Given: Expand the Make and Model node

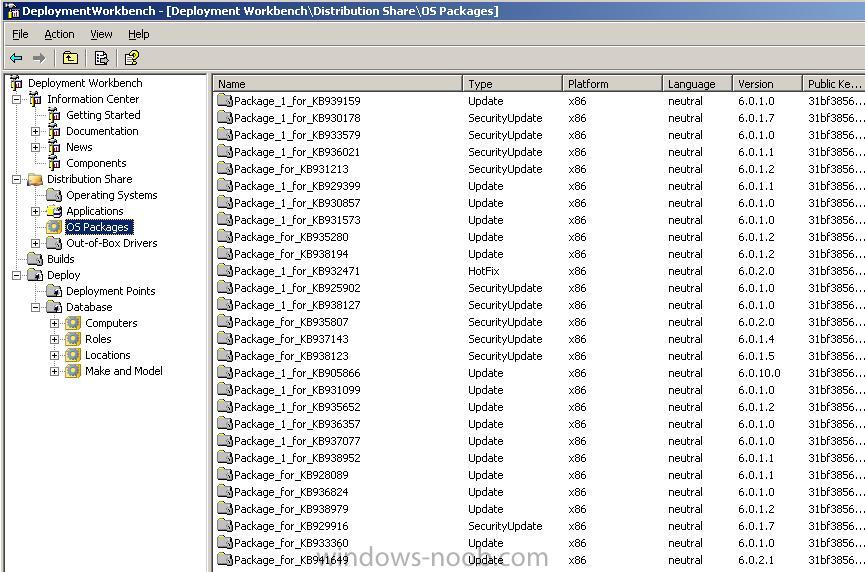Looking at the screenshot, I should click(x=54, y=371).
